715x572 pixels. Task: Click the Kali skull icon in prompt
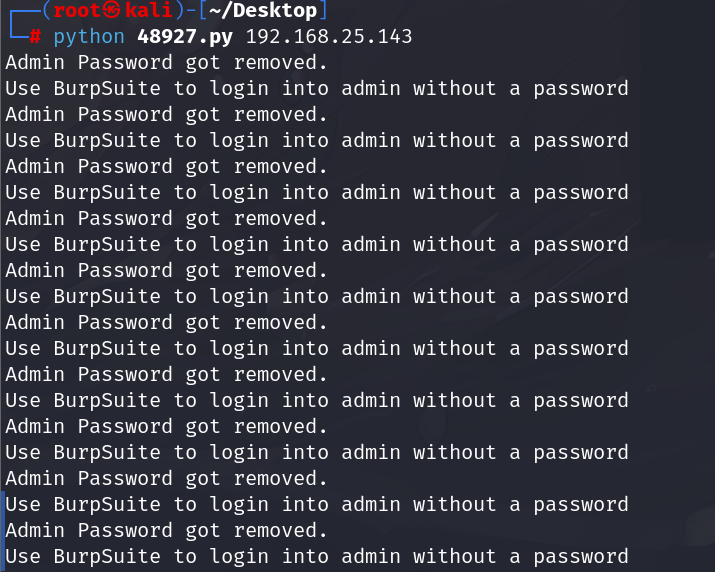(112, 9)
